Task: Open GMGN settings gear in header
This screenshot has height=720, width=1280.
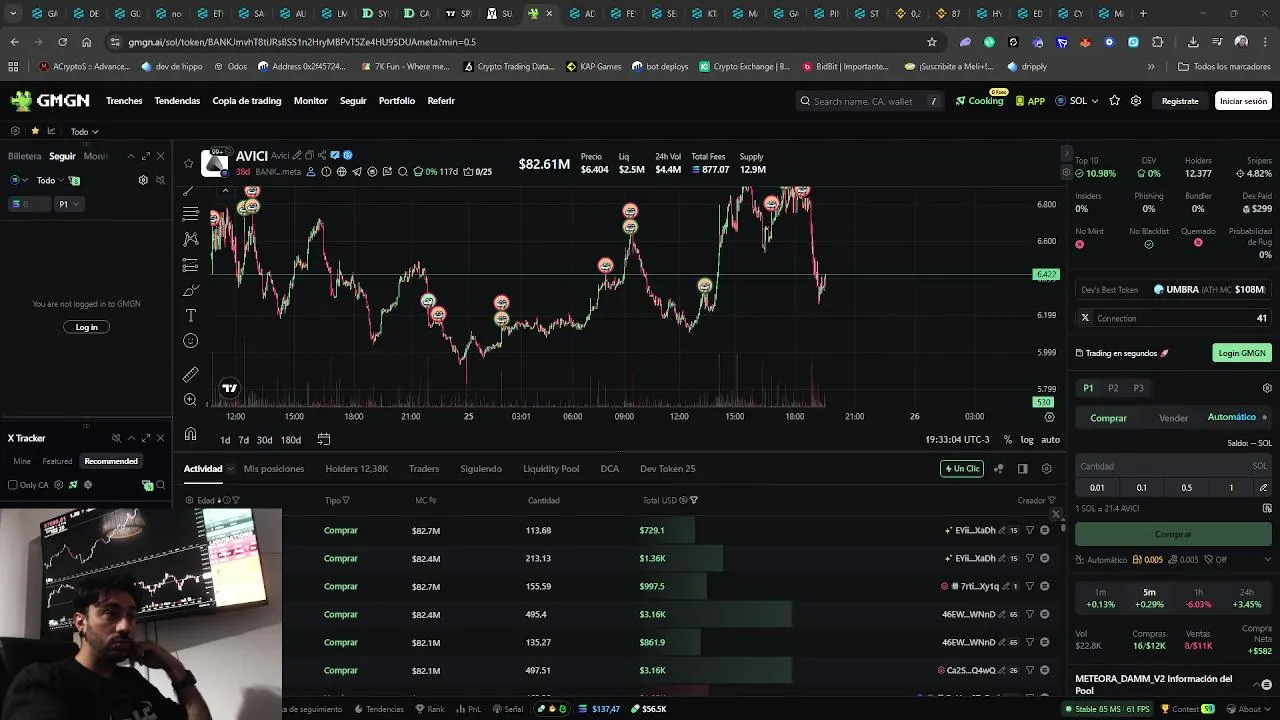Action: (x=1136, y=101)
